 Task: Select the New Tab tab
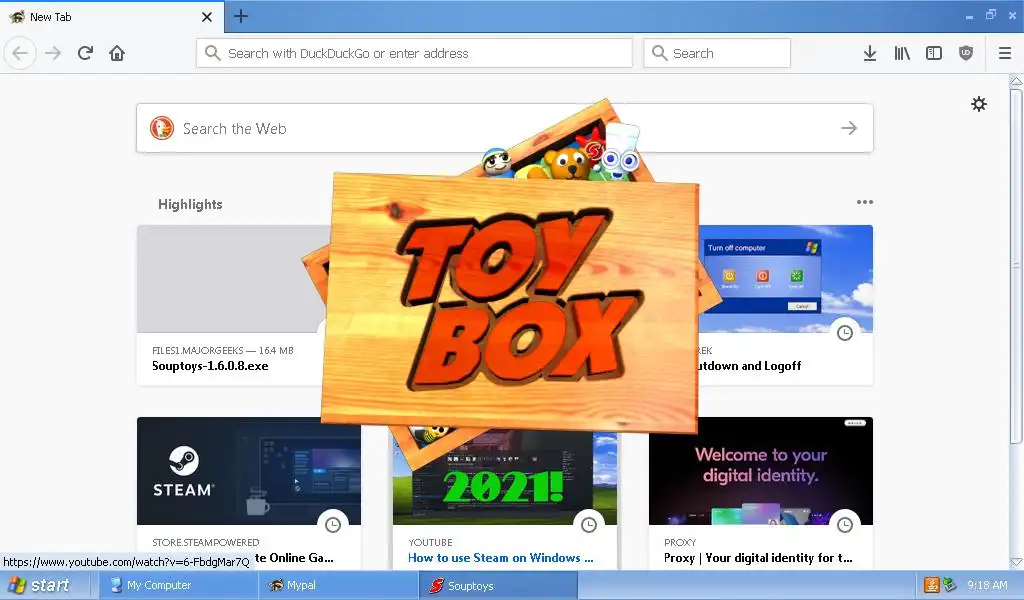[x=112, y=17]
